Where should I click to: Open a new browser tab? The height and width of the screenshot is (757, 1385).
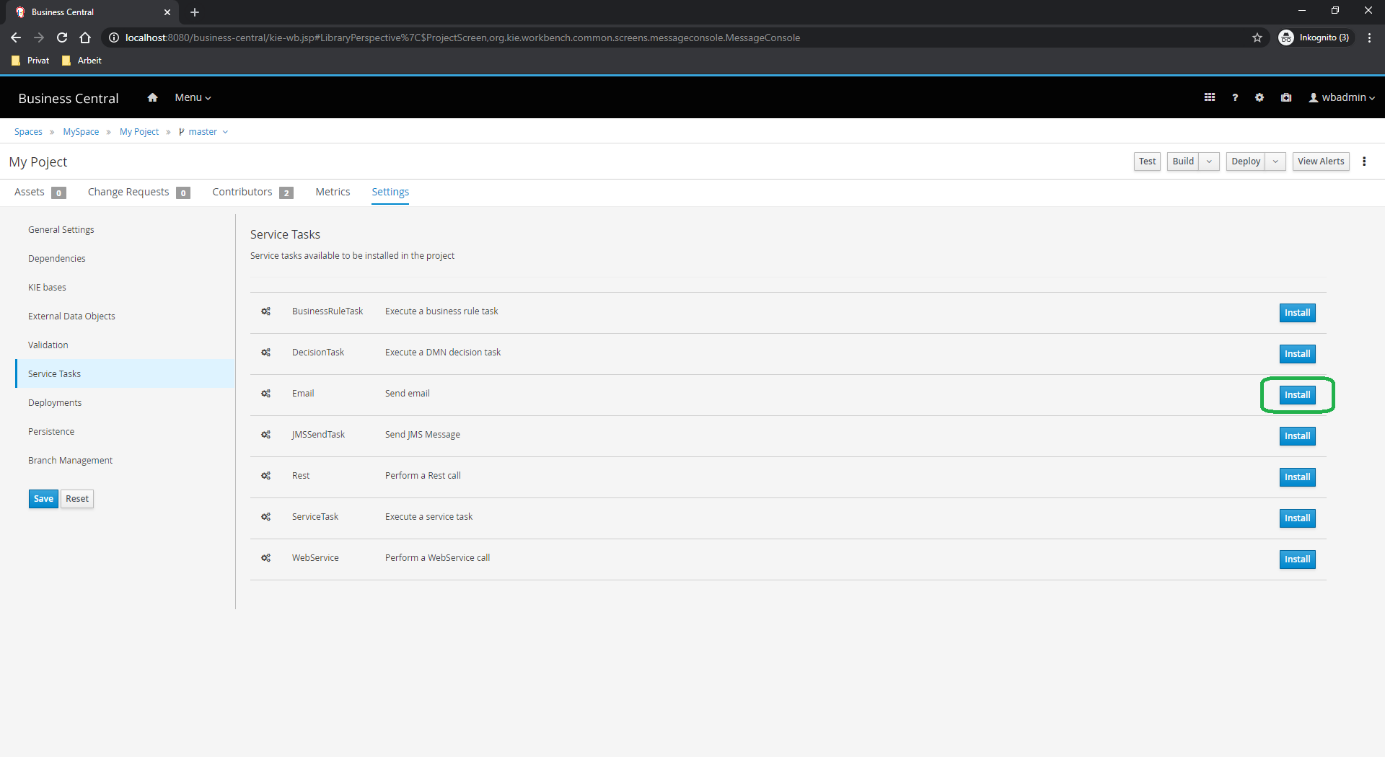[195, 12]
